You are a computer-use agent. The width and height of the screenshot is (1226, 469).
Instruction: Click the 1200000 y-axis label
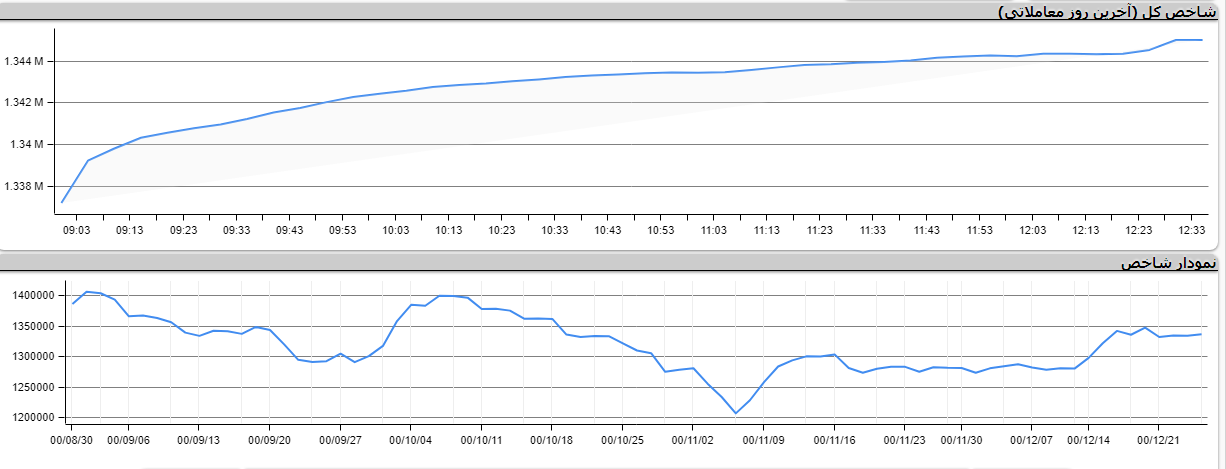pyautogui.click(x=32, y=417)
